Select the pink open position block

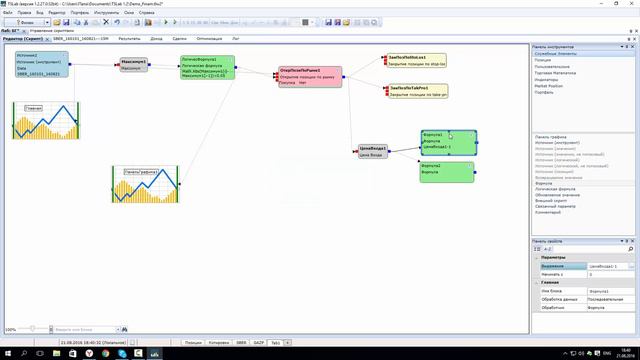(310, 77)
